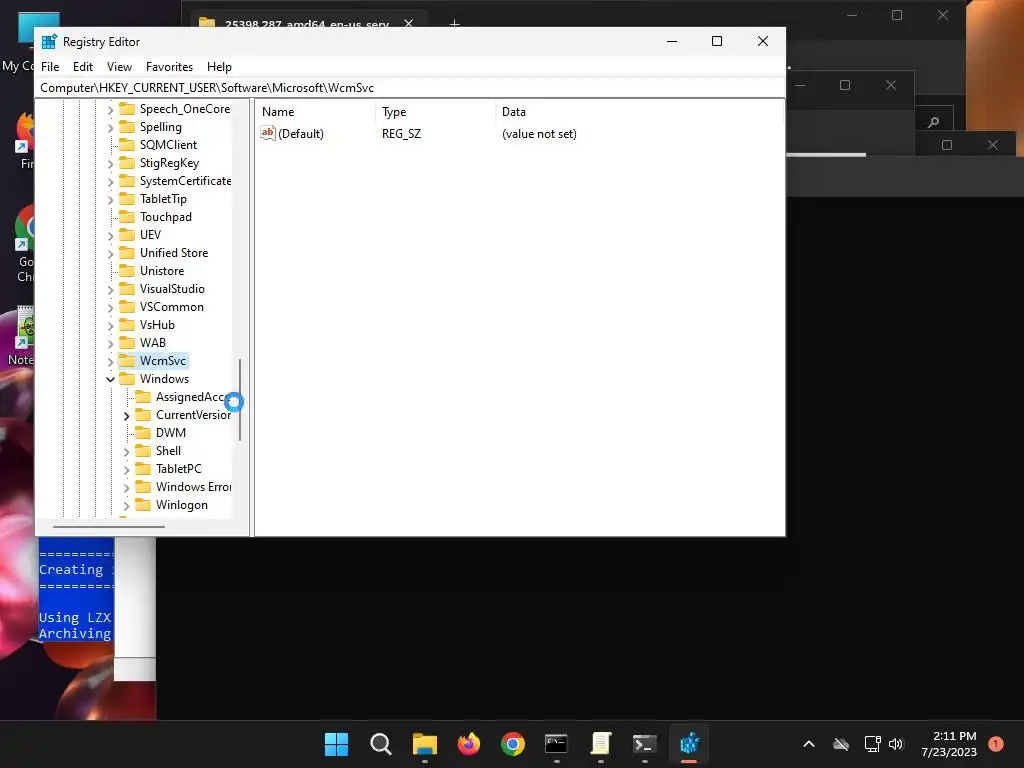Select the Unified Store tree item
This screenshot has width=1024, height=768.
click(174, 253)
